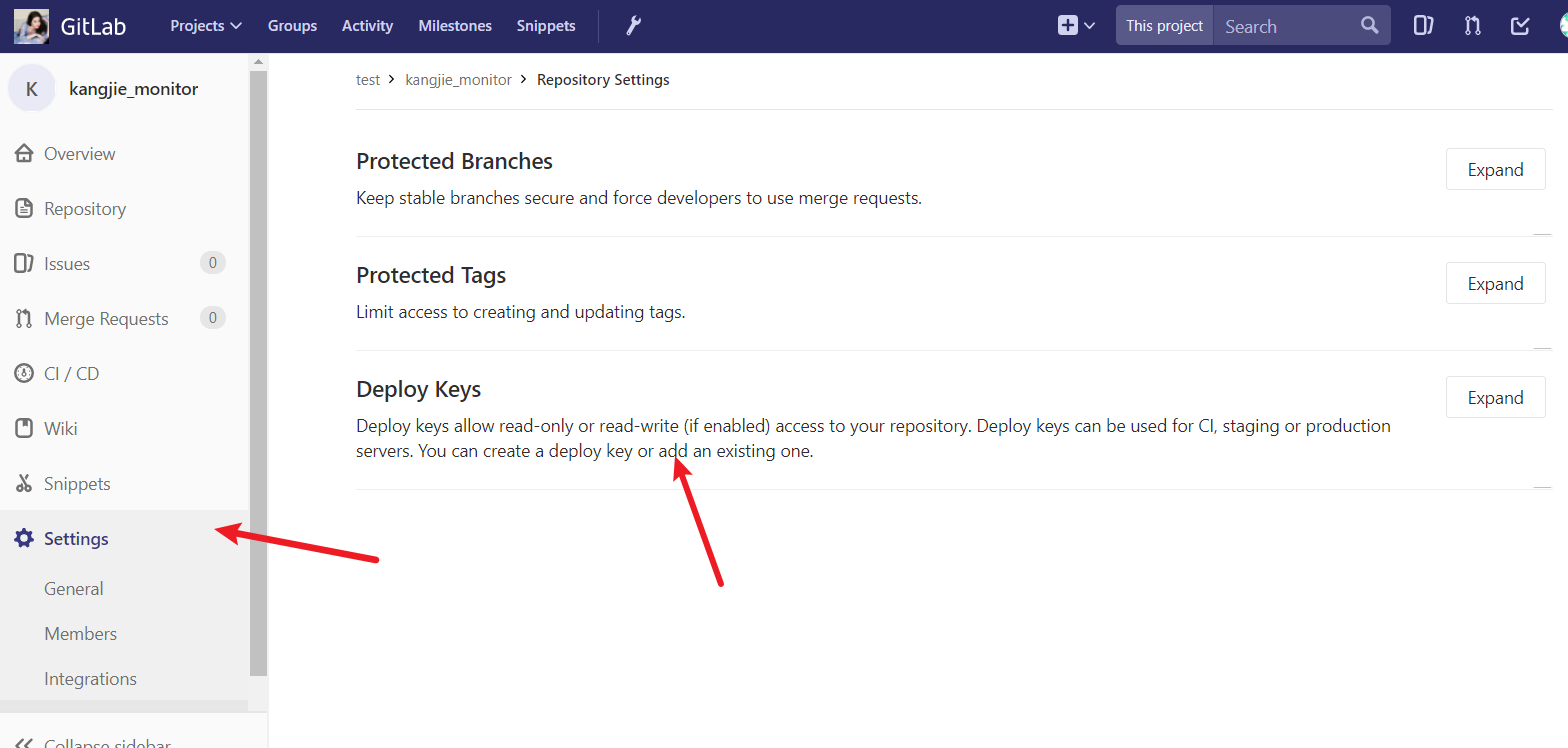
Task: Expand the Protected Tags section
Action: pos(1495,284)
